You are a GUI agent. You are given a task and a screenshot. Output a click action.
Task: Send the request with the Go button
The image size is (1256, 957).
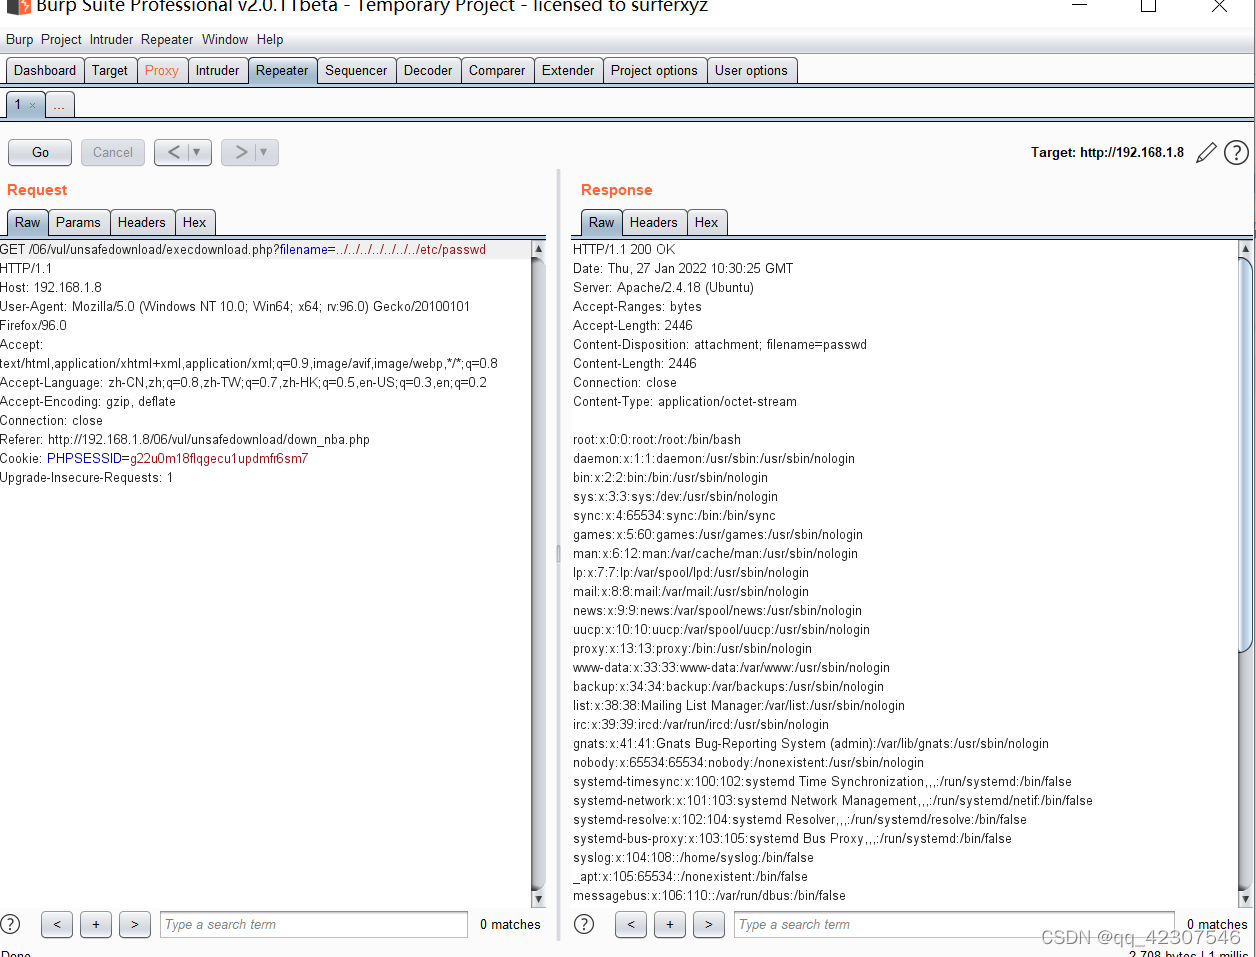(x=40, y=152)
